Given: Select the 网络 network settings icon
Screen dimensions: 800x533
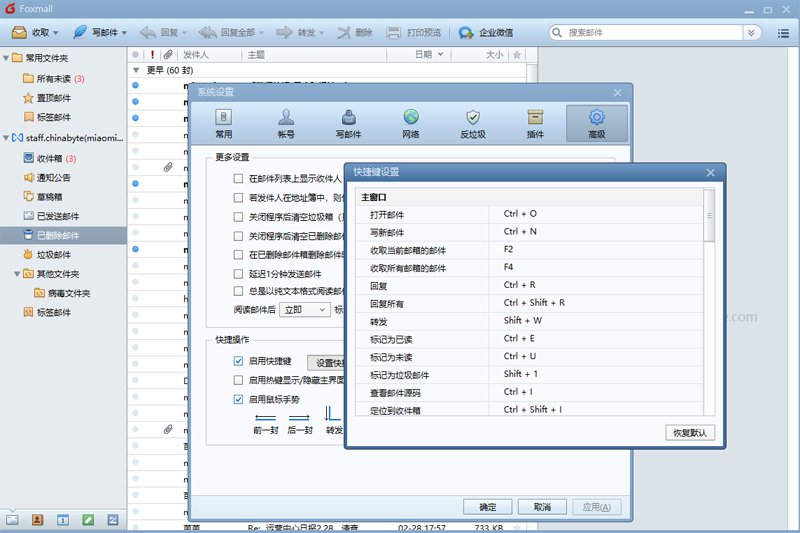Looking at the screenshot, I should 410,117.
